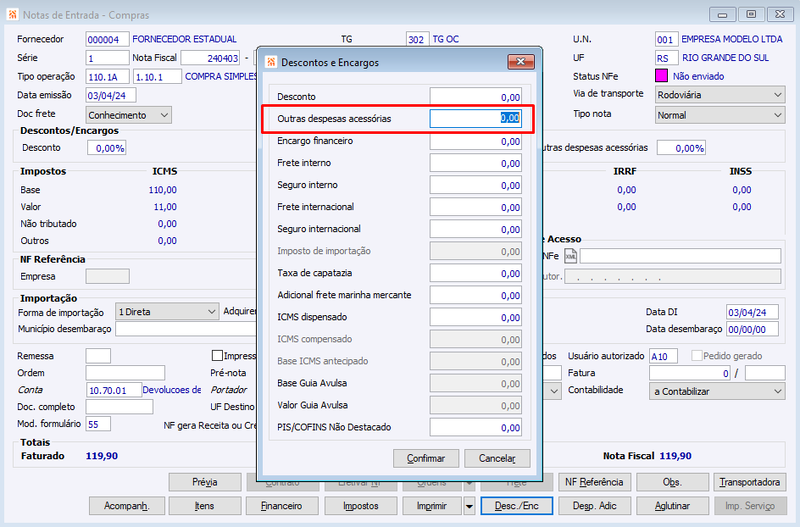Click the Tipo operação field 110.1A

pos(107,77)
